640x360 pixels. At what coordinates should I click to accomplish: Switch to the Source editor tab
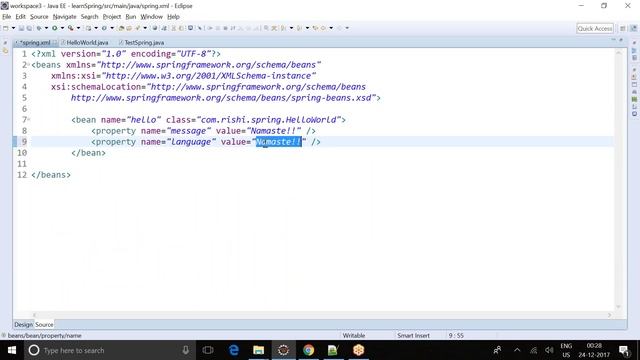pos(44,324)
